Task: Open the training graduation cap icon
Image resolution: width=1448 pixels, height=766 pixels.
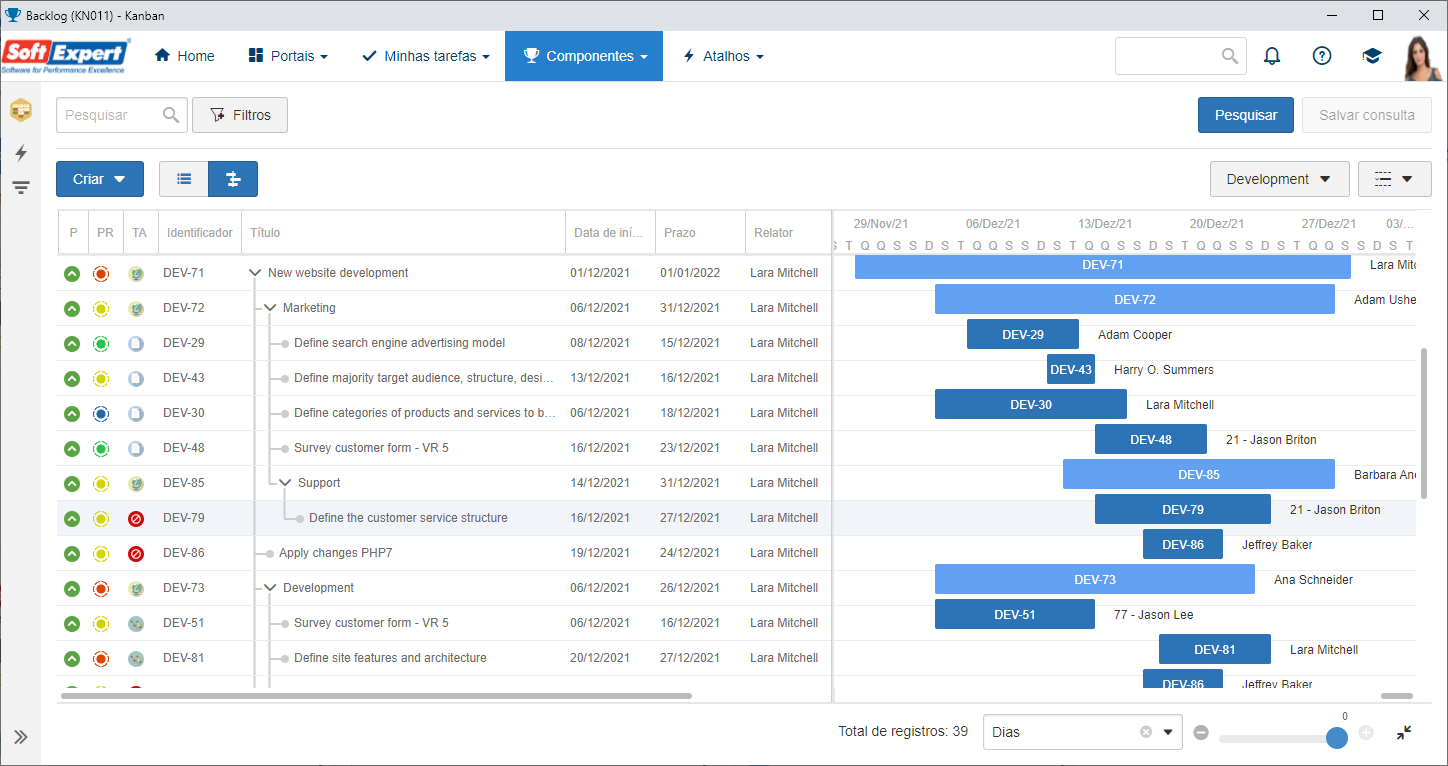Action: [x=1372, y=56]
